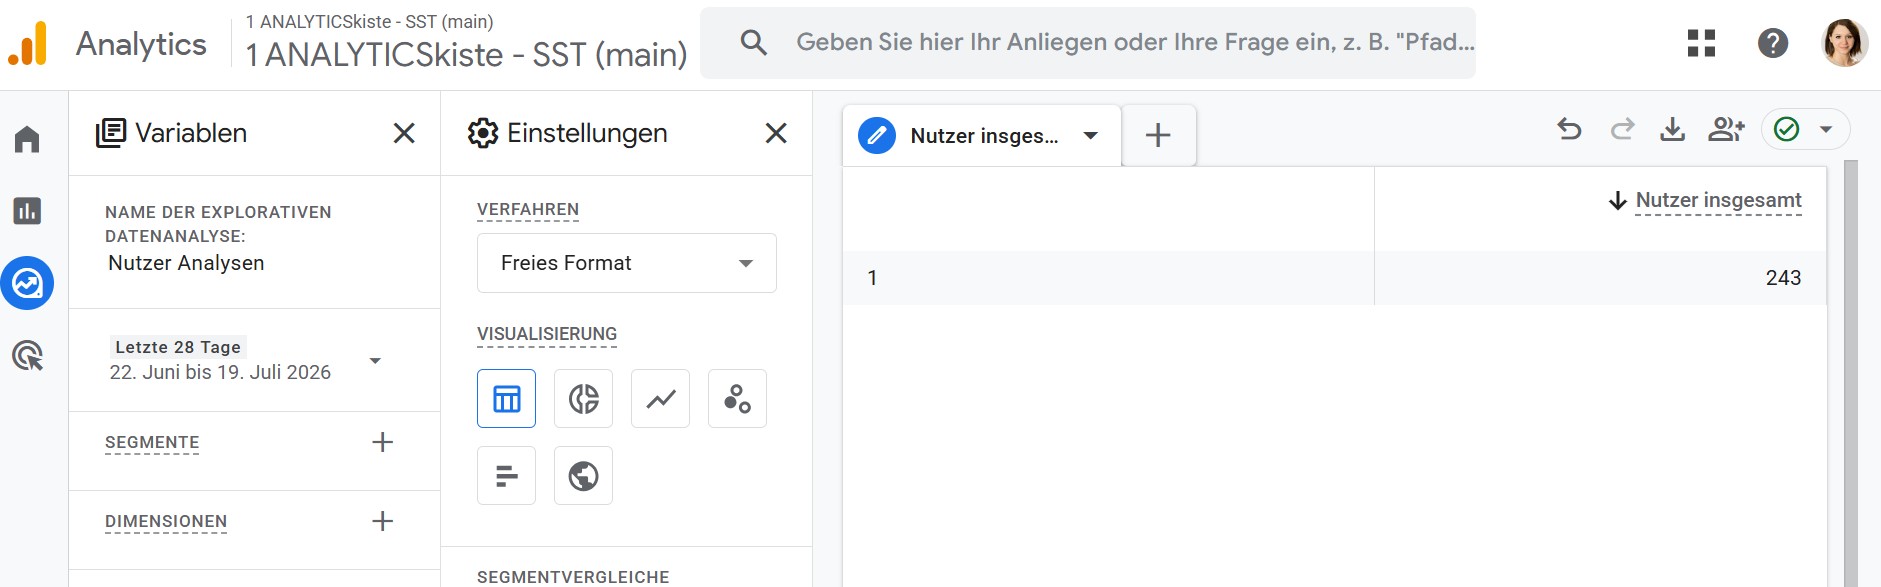The image size is (1881, 587).
Task: Close the Einstellungen panel
Action: (x=776, y=133)
